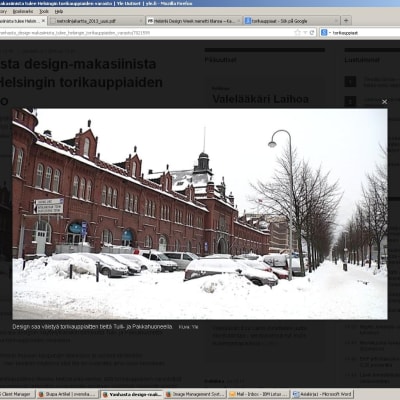Open the search engine selector dropdown
The height and width of the screenshot is (400, 400).
325,33
